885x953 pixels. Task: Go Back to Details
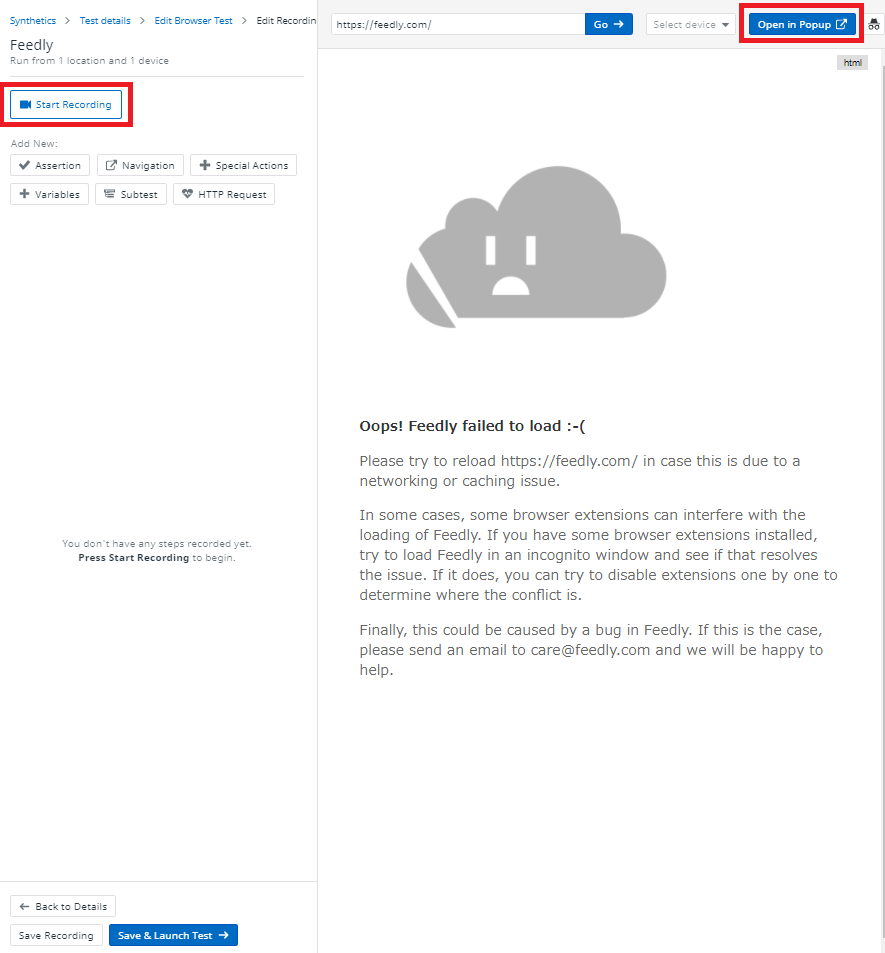63,906
